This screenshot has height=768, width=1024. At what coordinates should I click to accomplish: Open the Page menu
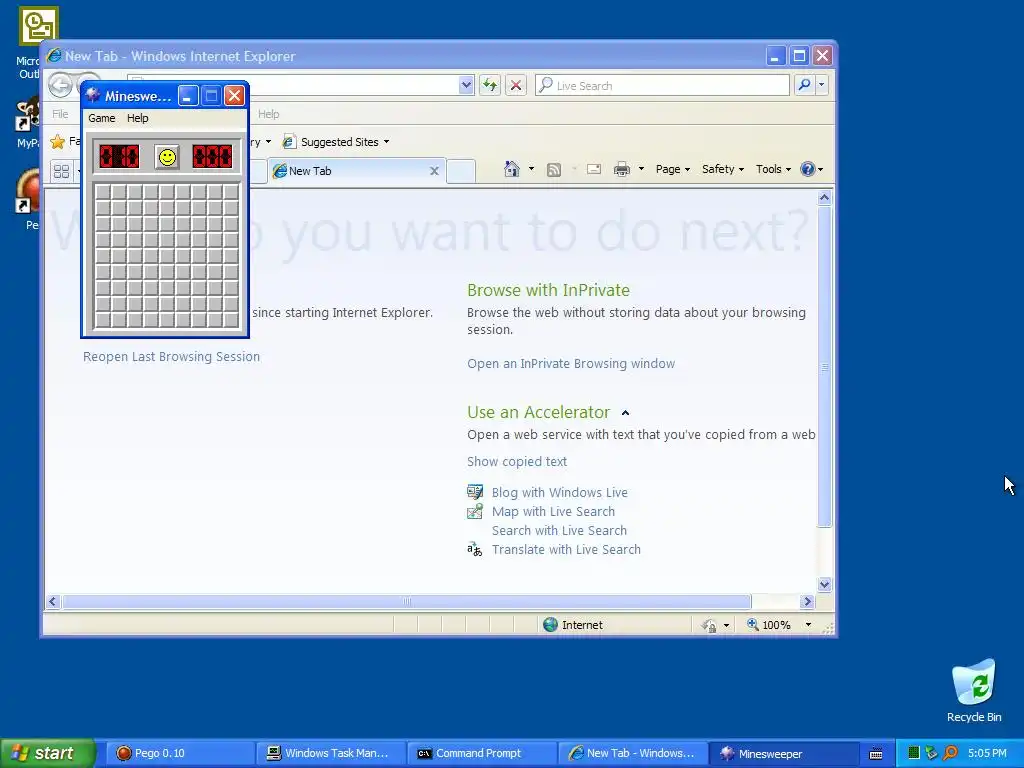(673, 169)
